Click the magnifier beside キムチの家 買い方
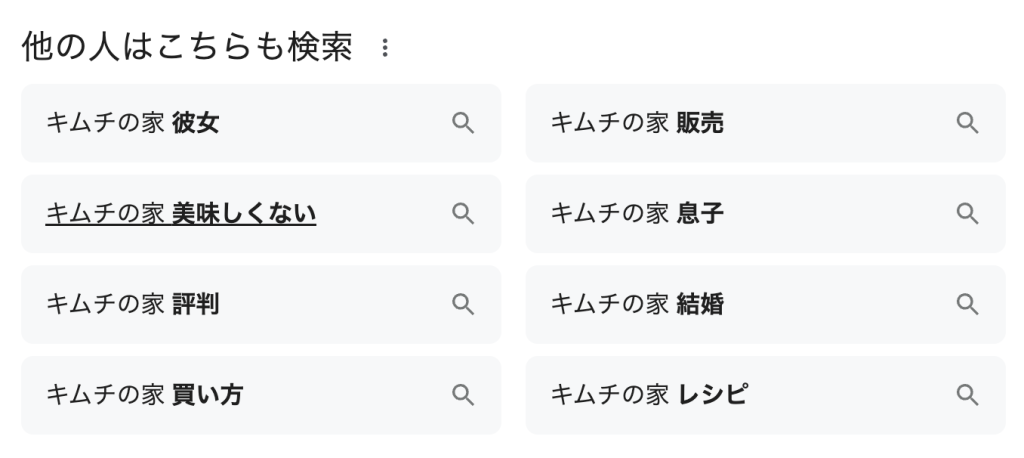Viewport: 1024px width, 458px height. pyautogui.click(x=462, y=395)
